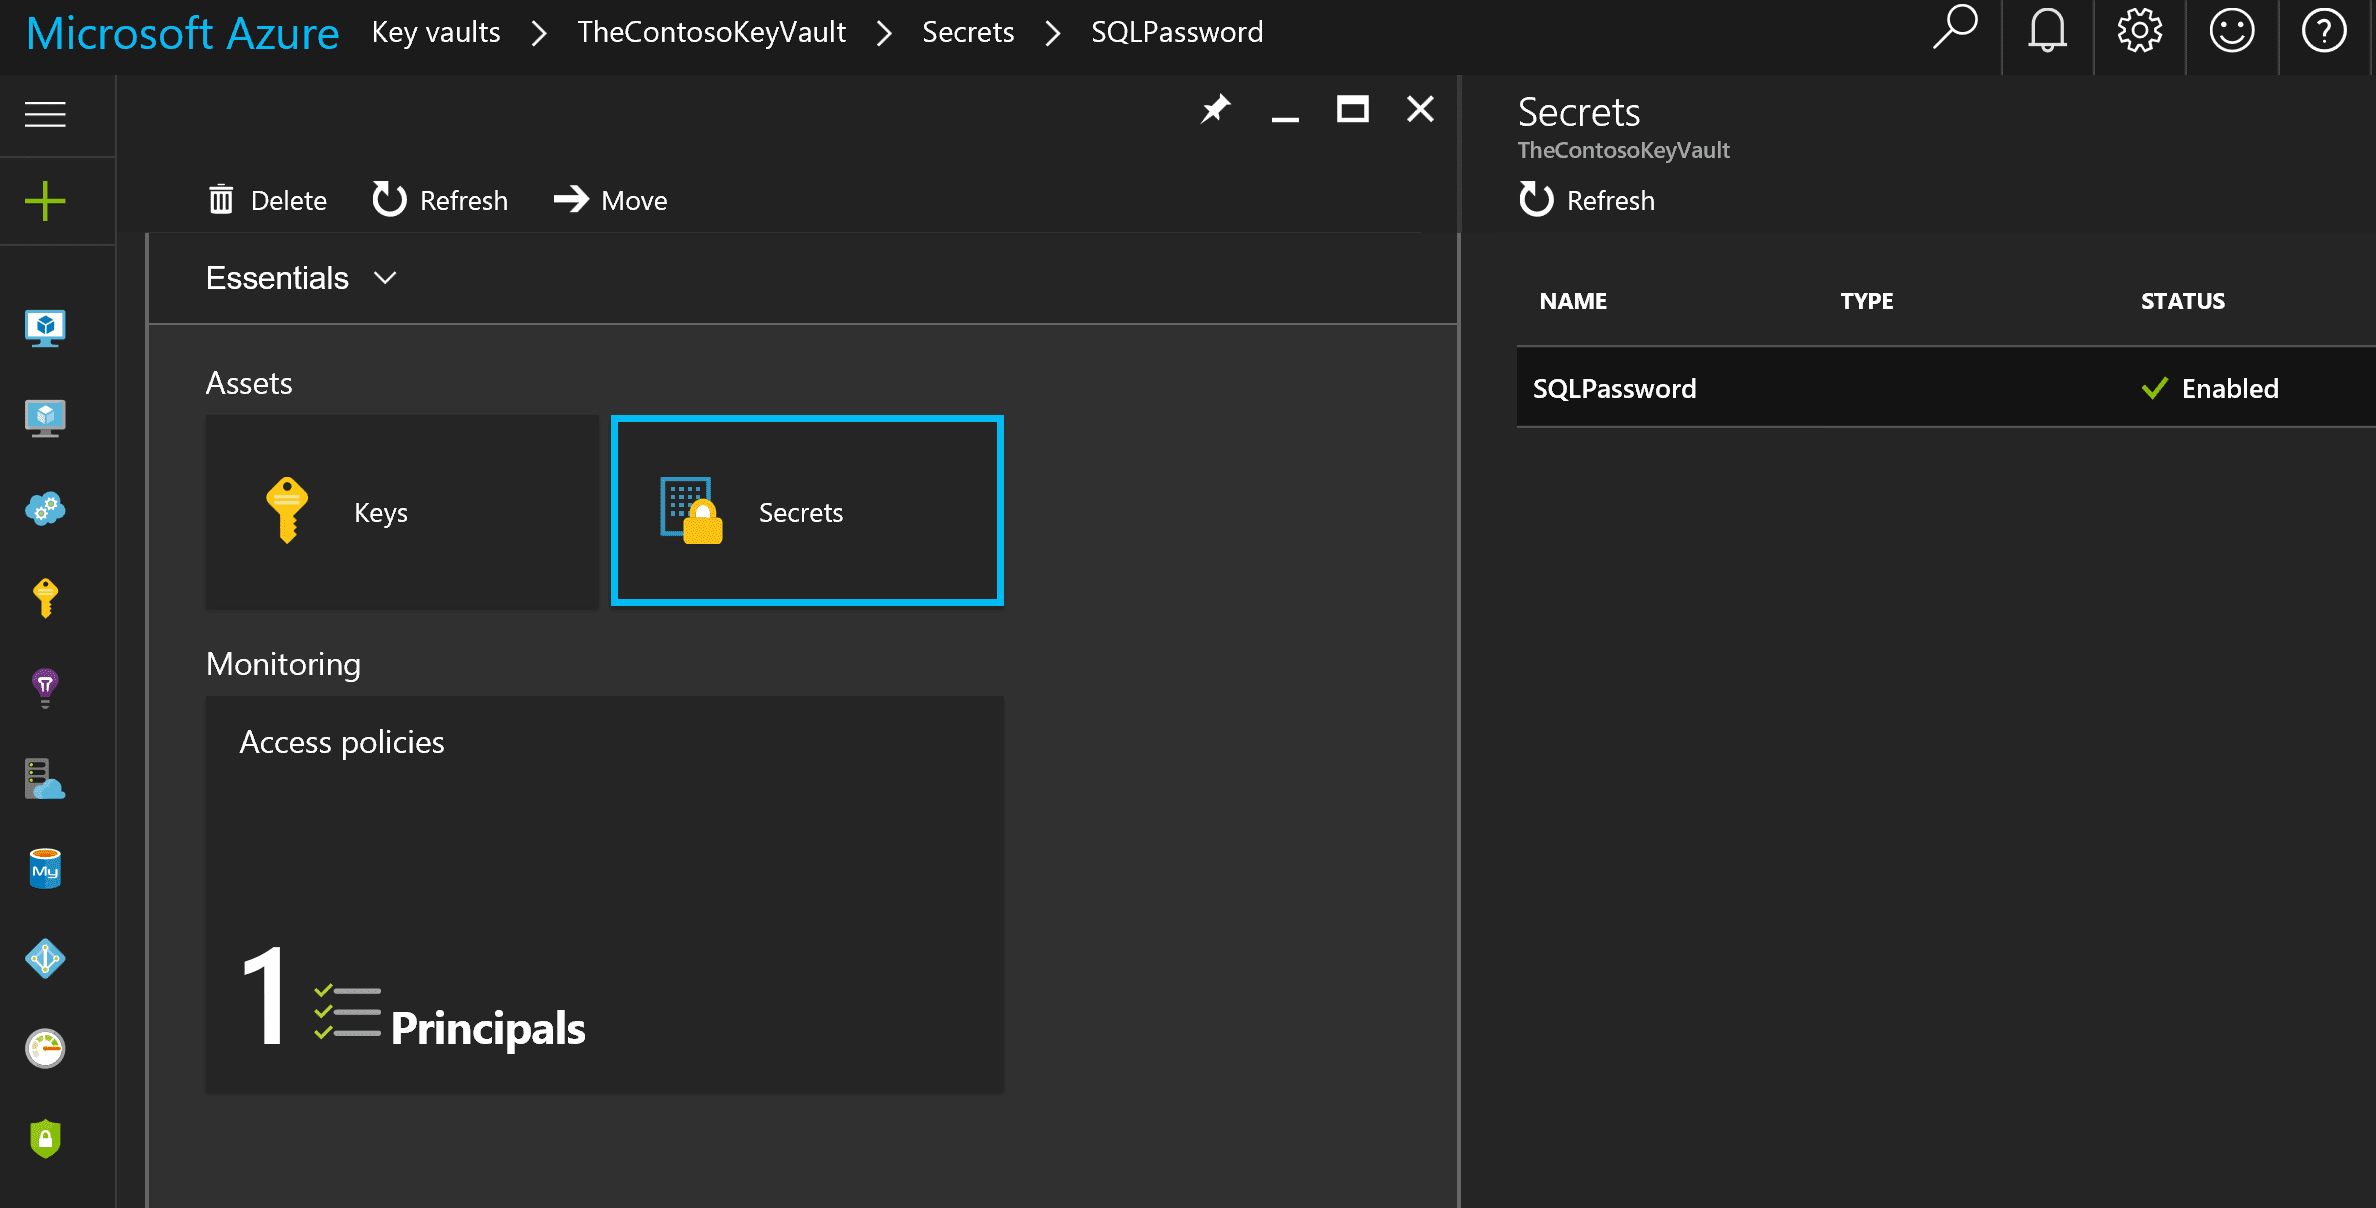2376x1208 pixels.
Task: Click the green plus New resource icon
Action: pos(45,201)
